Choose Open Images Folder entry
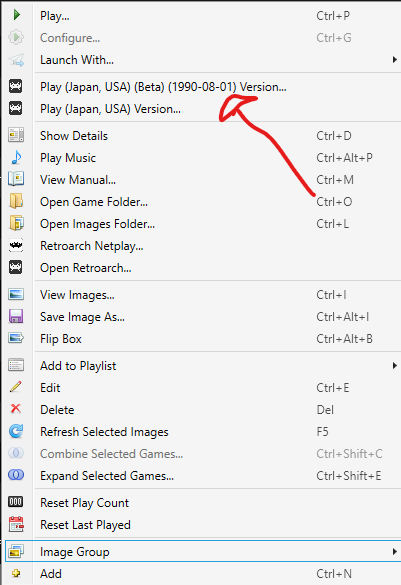This screenshot has width=401, height=585. (x=97, y=224)
